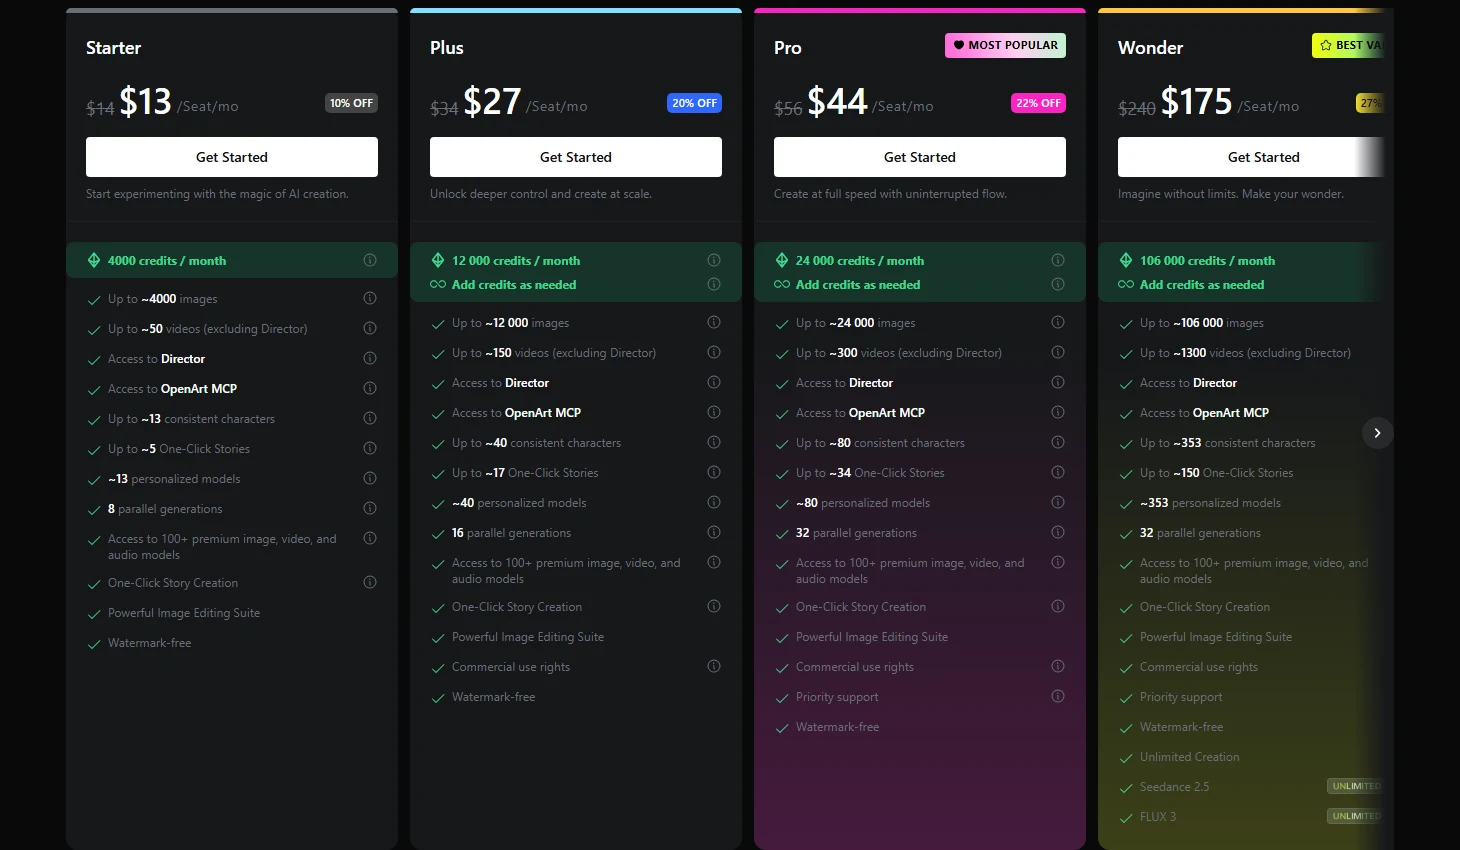The image size is (1460, 850).
Task: Click Get Started under Starter plan
Action: (x=232, y=157)
